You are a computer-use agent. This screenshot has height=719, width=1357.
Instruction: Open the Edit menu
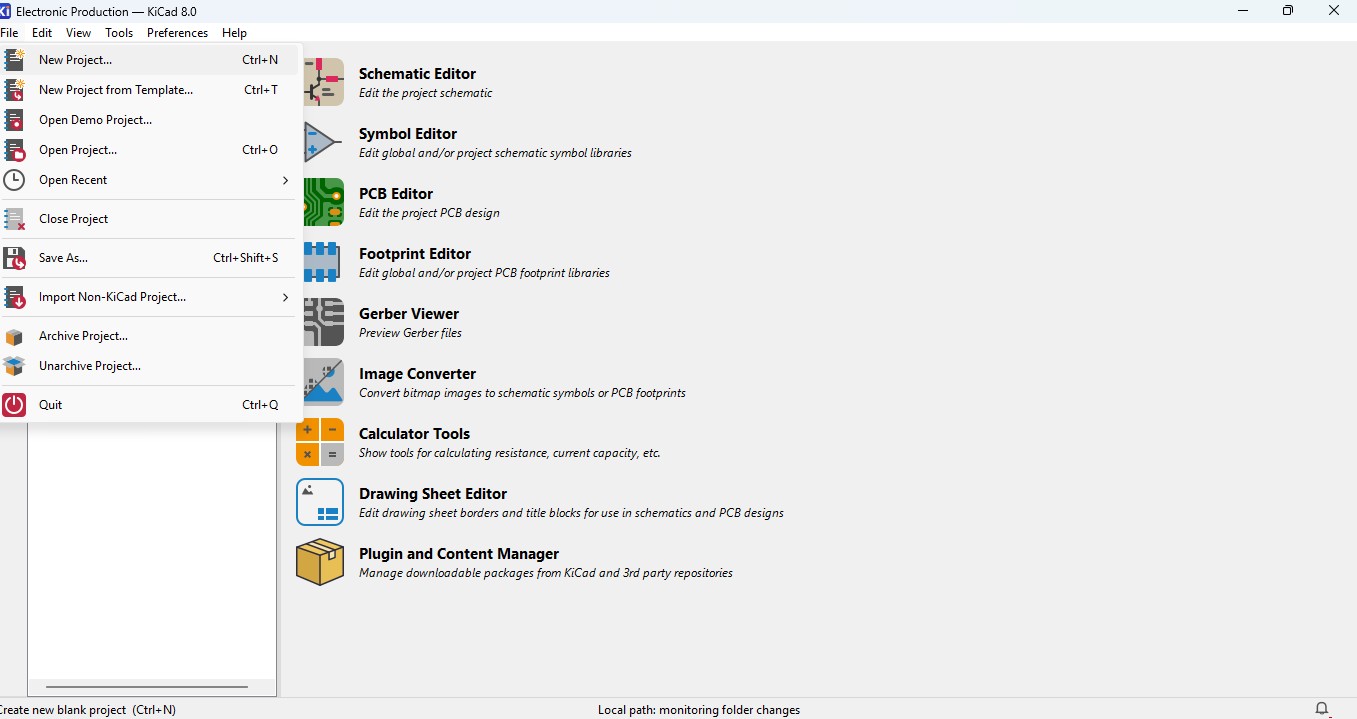[42, 33]
